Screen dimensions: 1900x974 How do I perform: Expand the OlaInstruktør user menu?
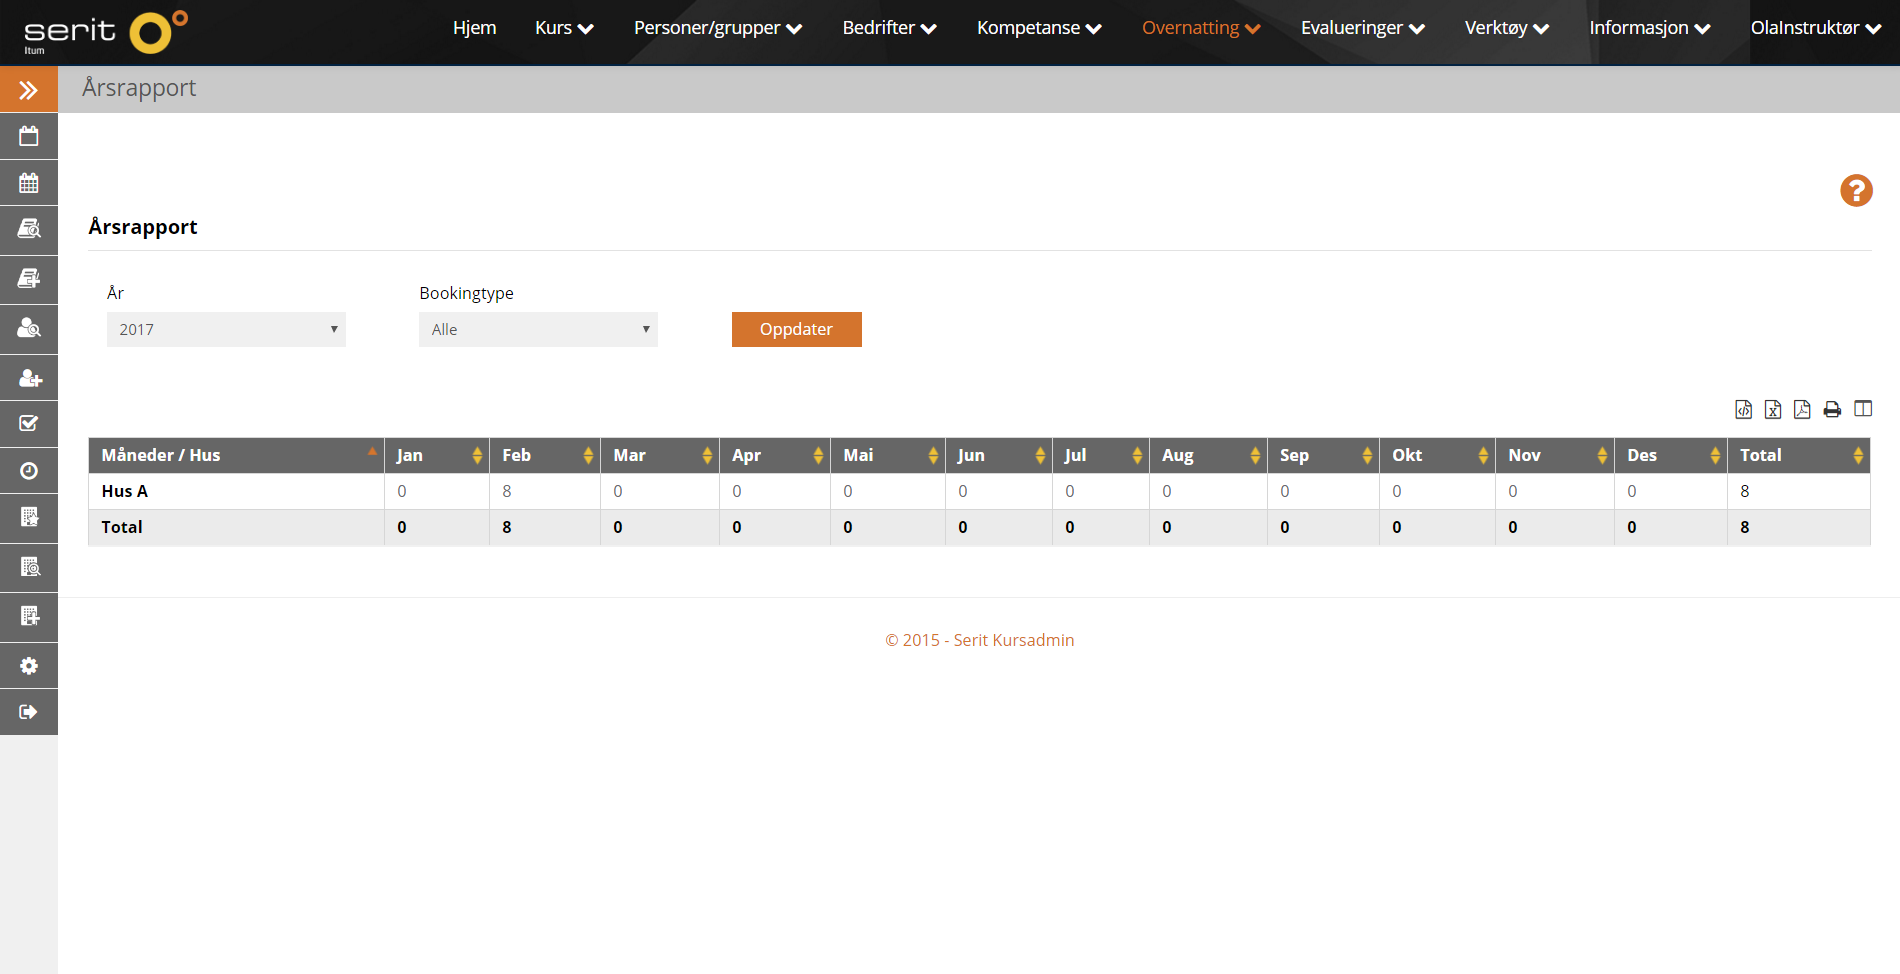tap(1815, 28)
